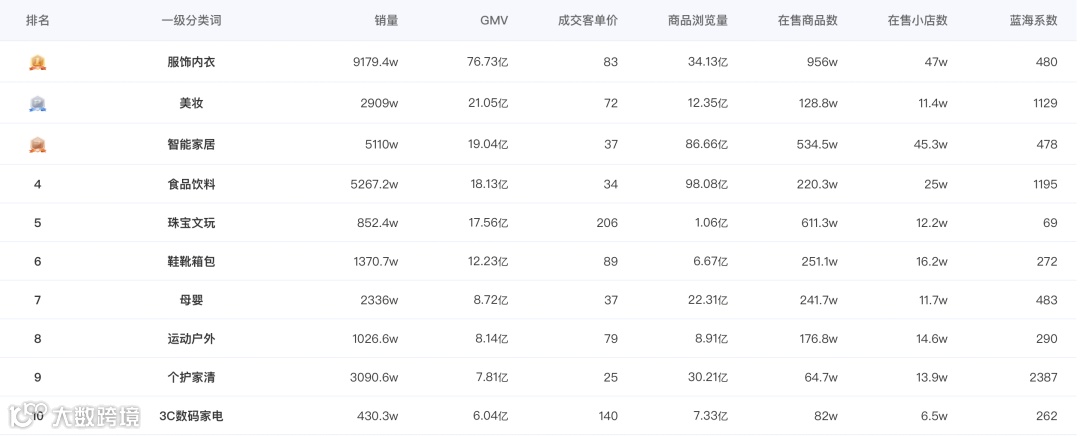Select the 珠宝文玩 category name
Viewport: 1080px width, 436px height.
[x=191, y=223]
